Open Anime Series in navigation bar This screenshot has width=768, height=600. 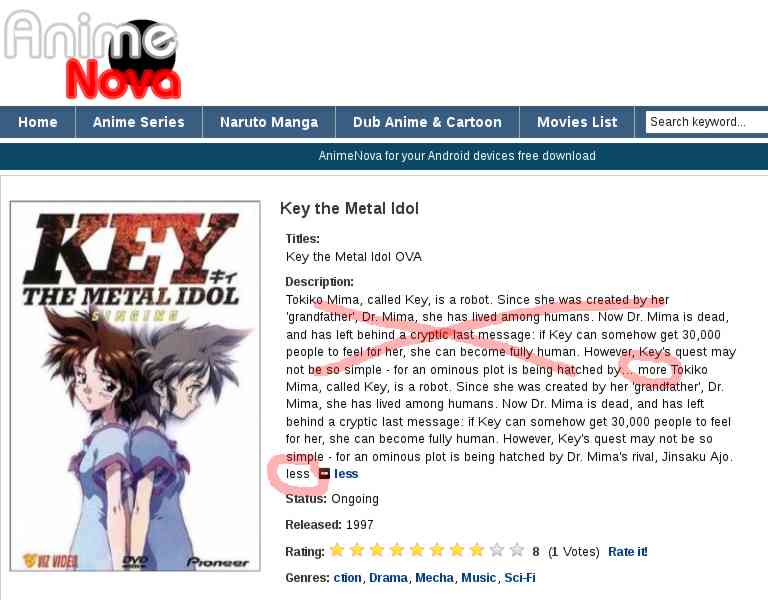pyautogui.click(x=139, y=122)
